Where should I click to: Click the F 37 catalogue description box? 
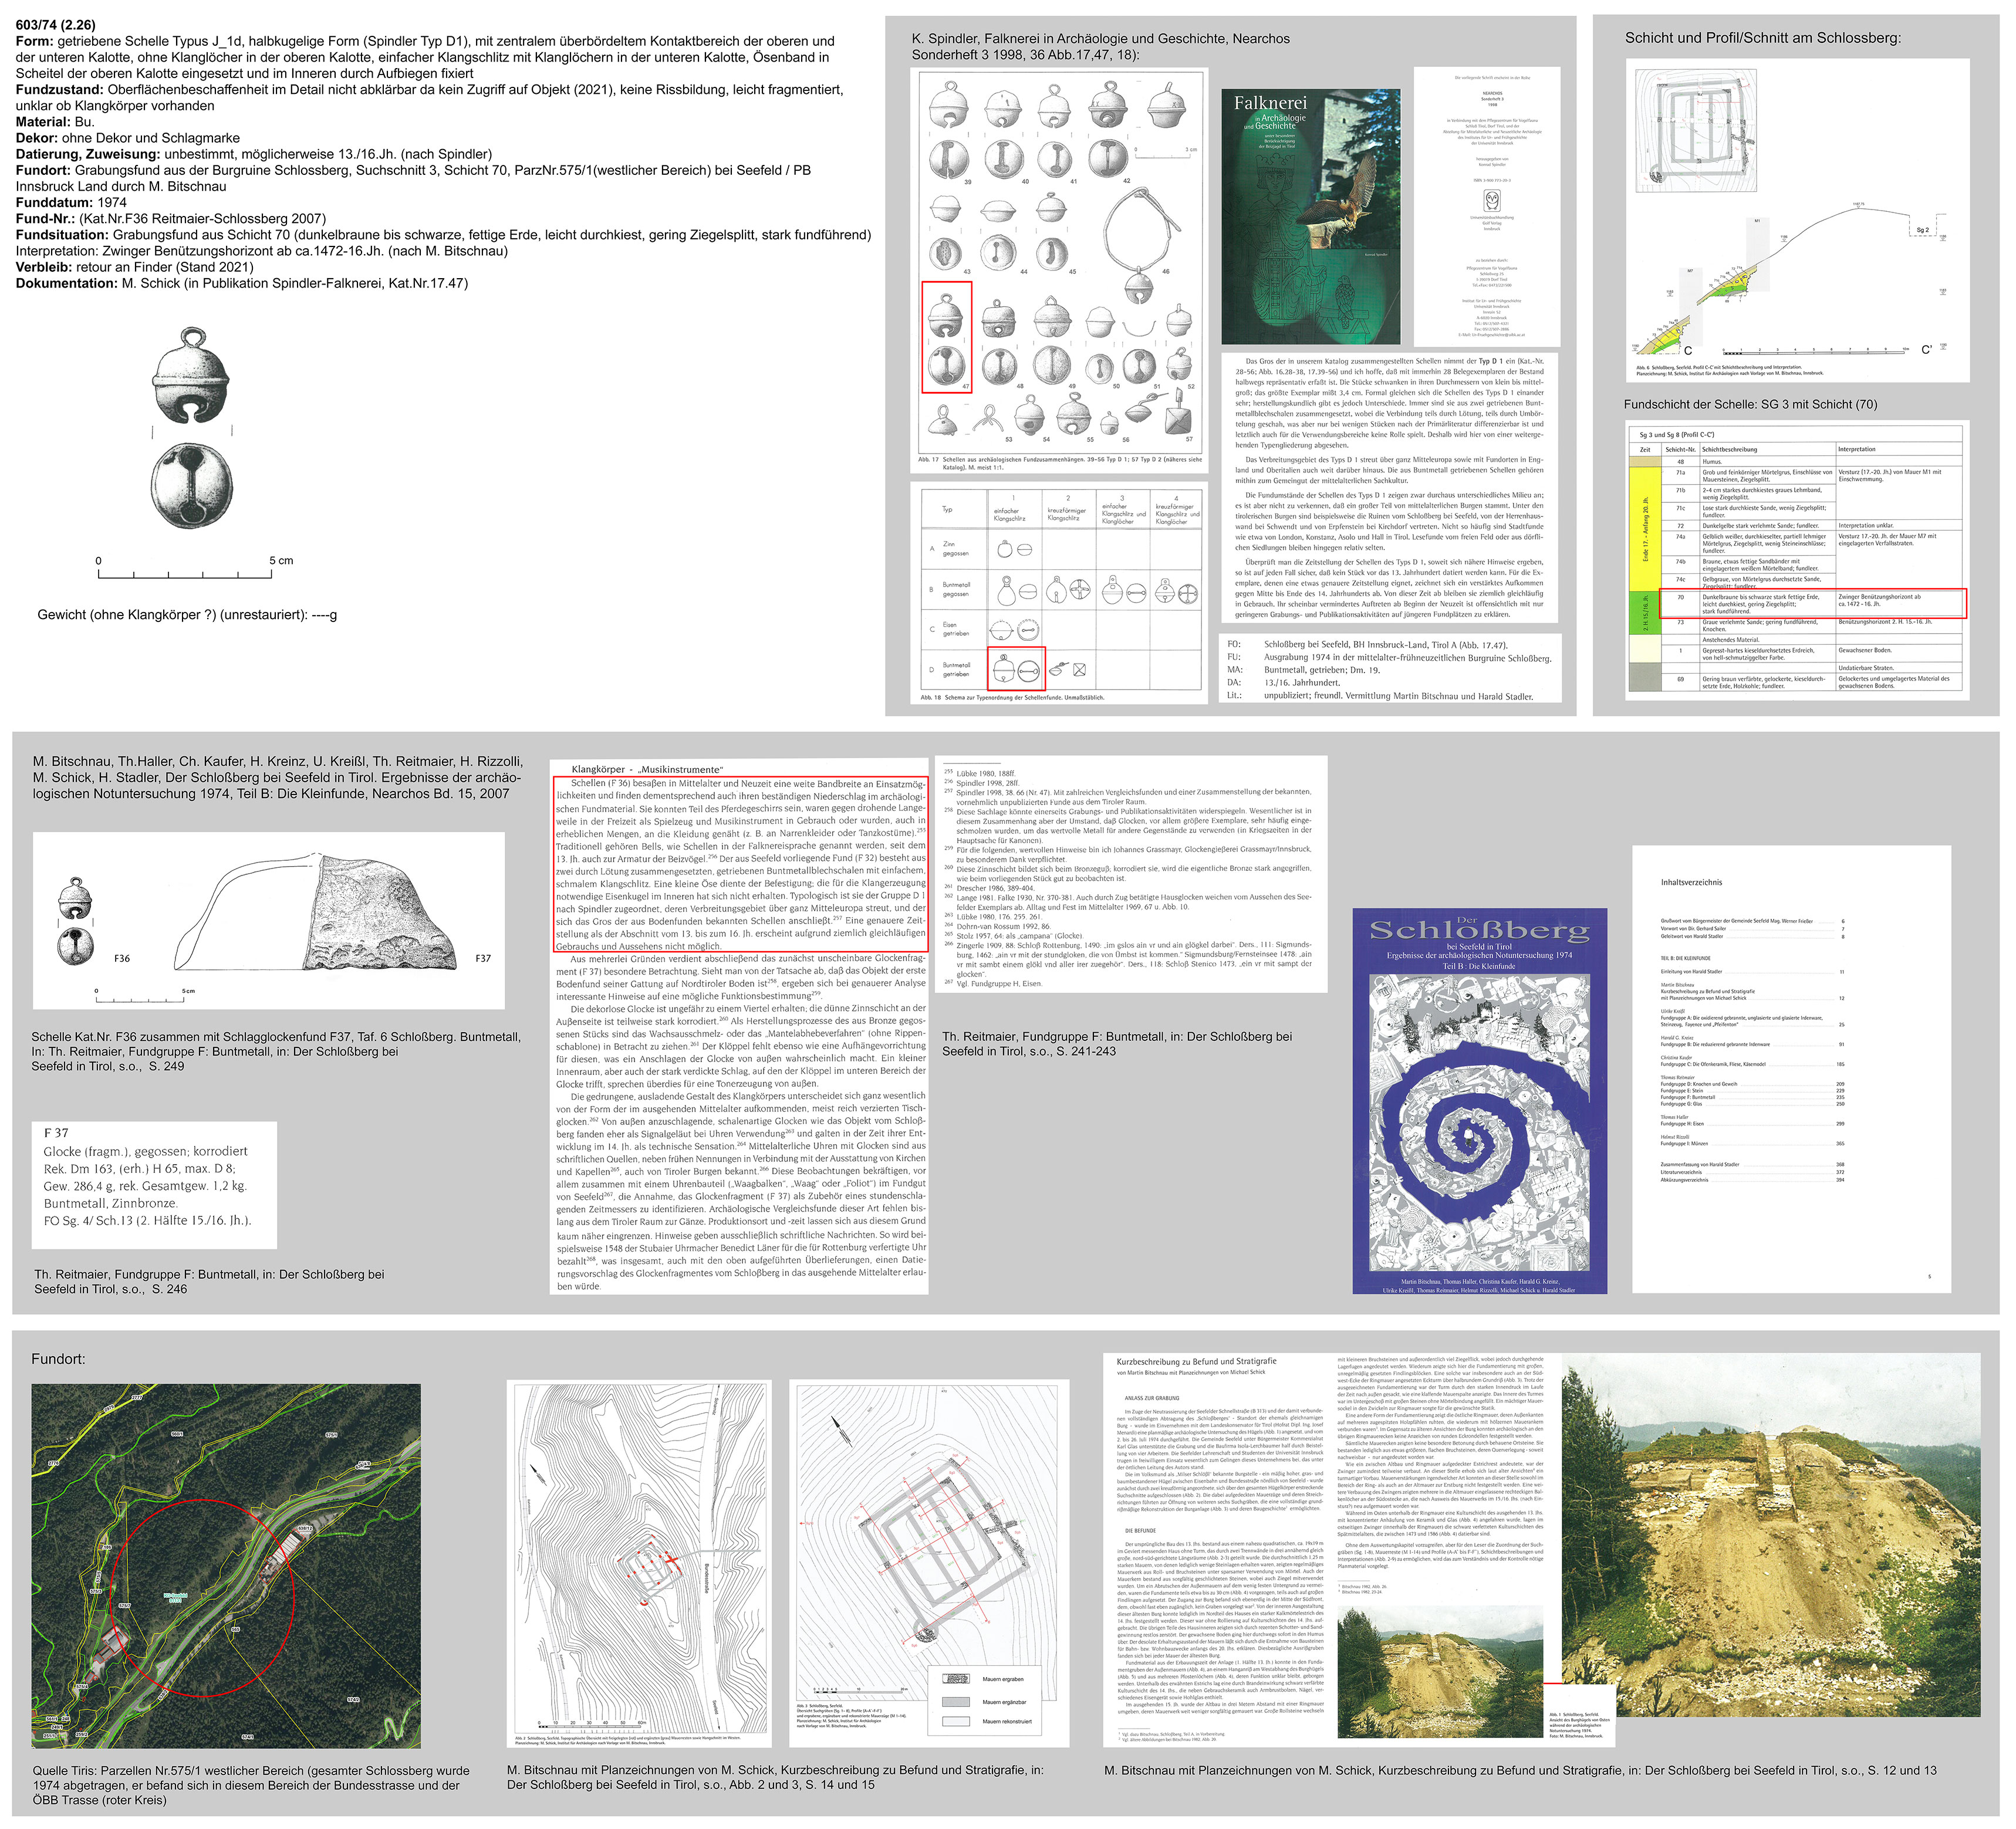tap(154, 1185)
